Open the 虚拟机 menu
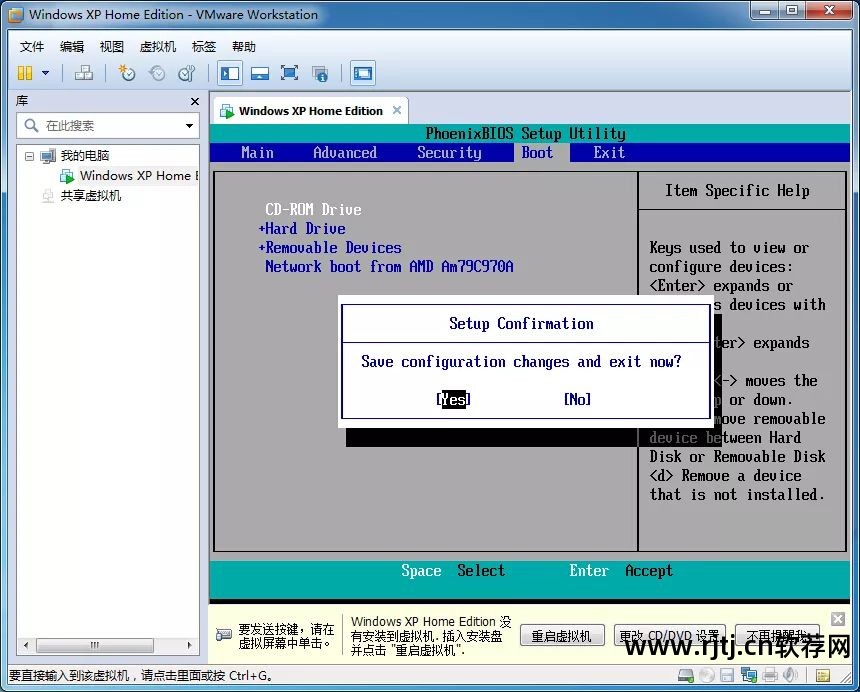 (158, 47)
